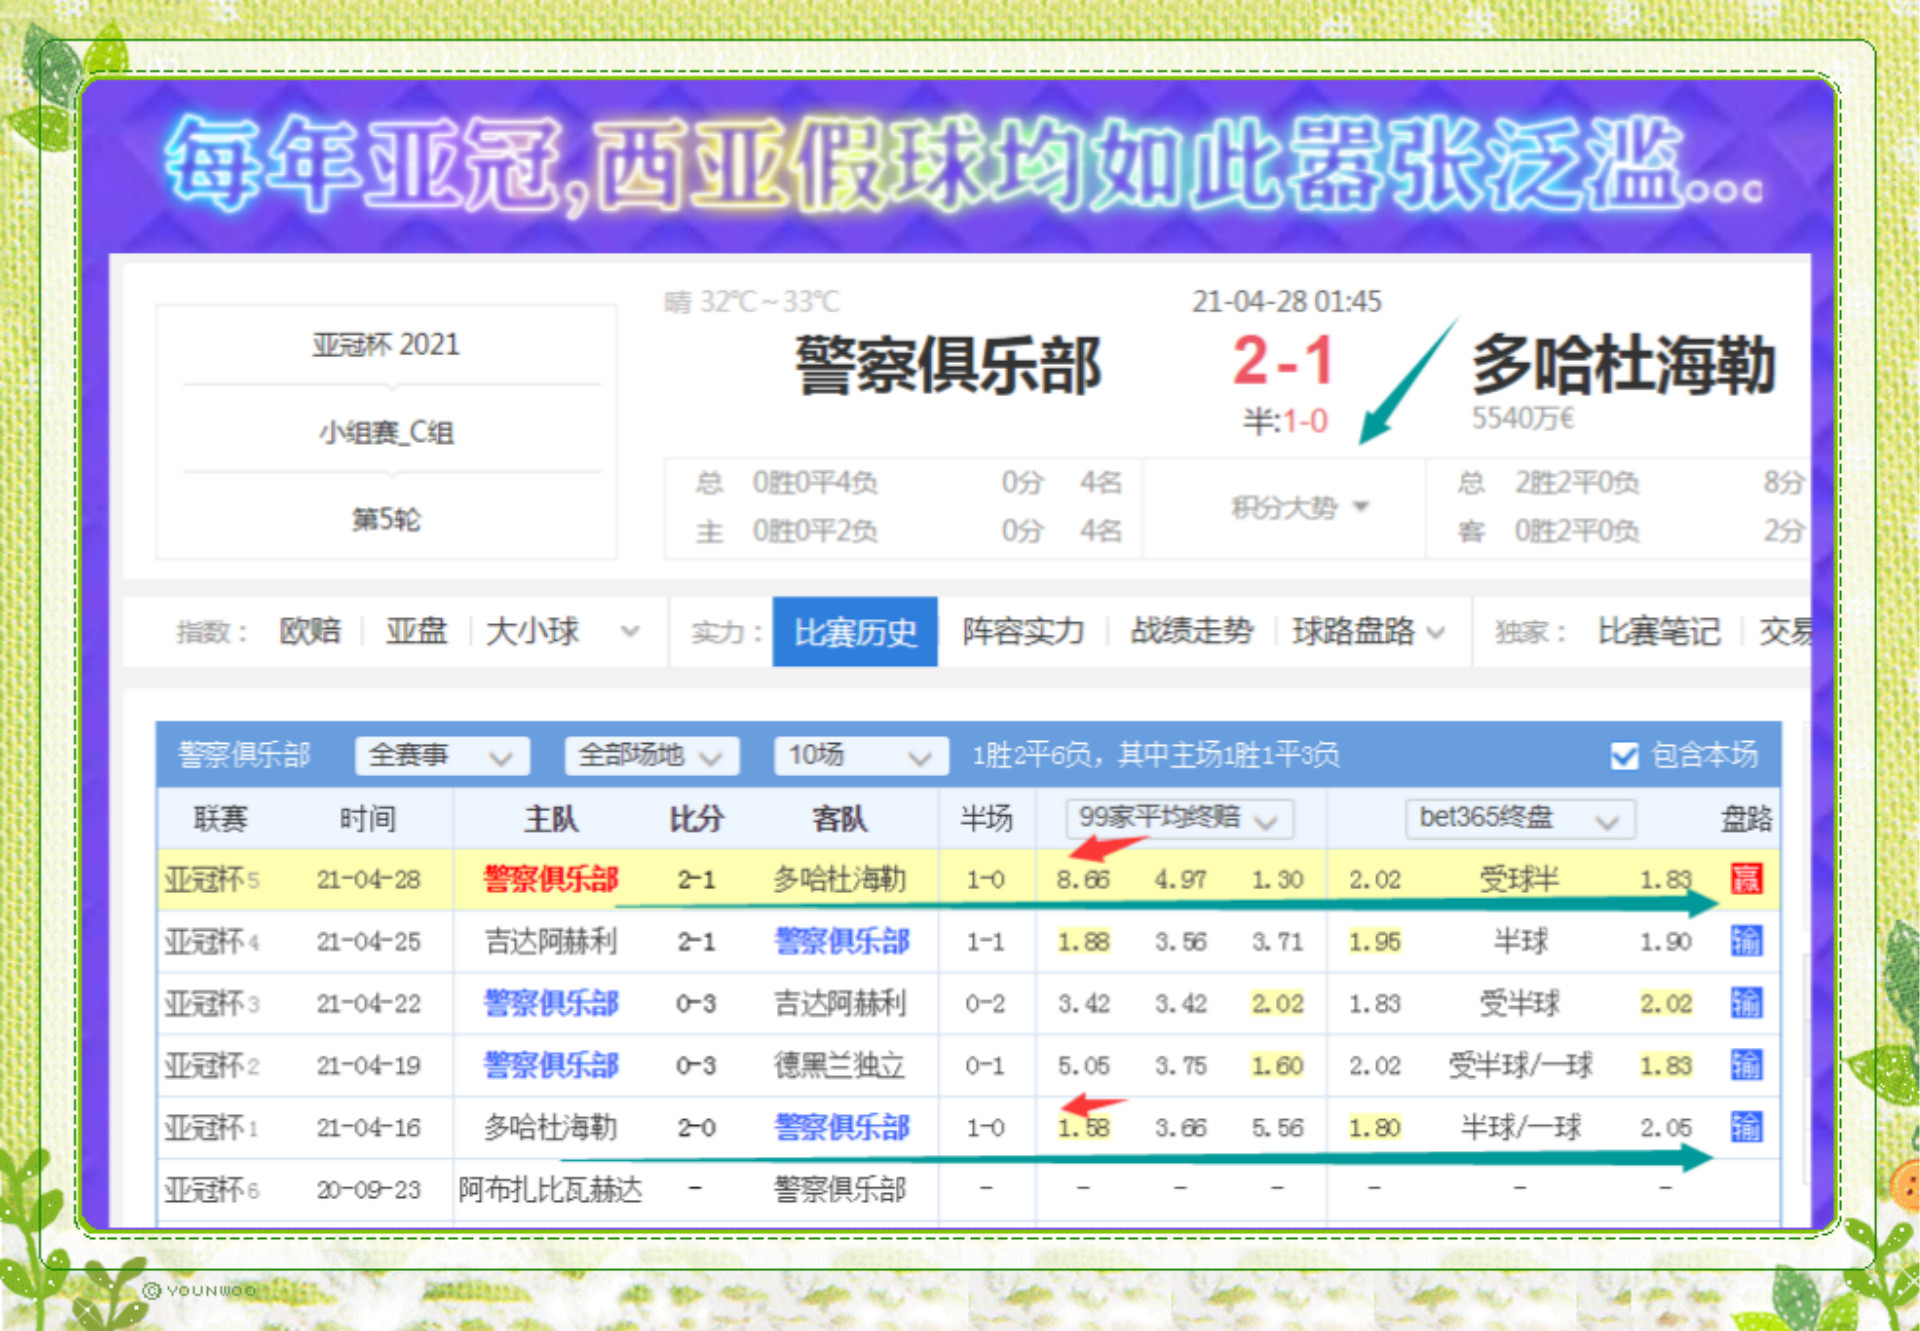Click the 受球半 handicap cell
This screenshot has width=1920, height=1331.
[x=1520, y=880]
